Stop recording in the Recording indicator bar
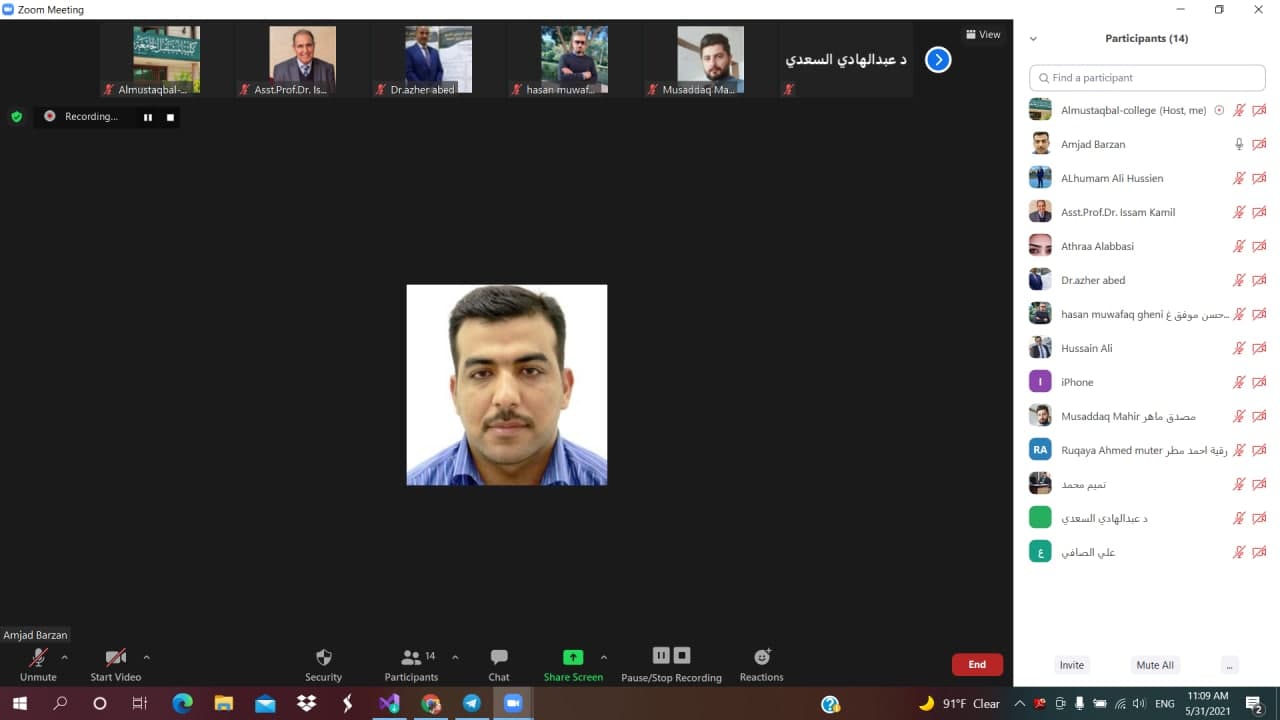1280x720 pixels. click(x=170, y=117)
